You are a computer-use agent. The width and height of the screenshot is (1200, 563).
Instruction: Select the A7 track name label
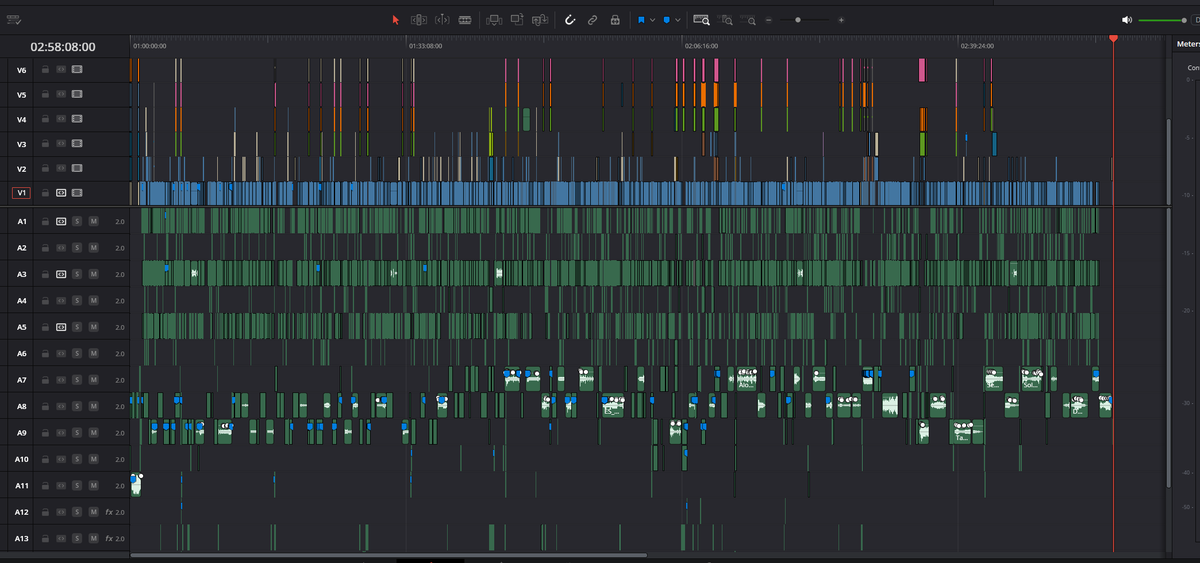point(22,380)
